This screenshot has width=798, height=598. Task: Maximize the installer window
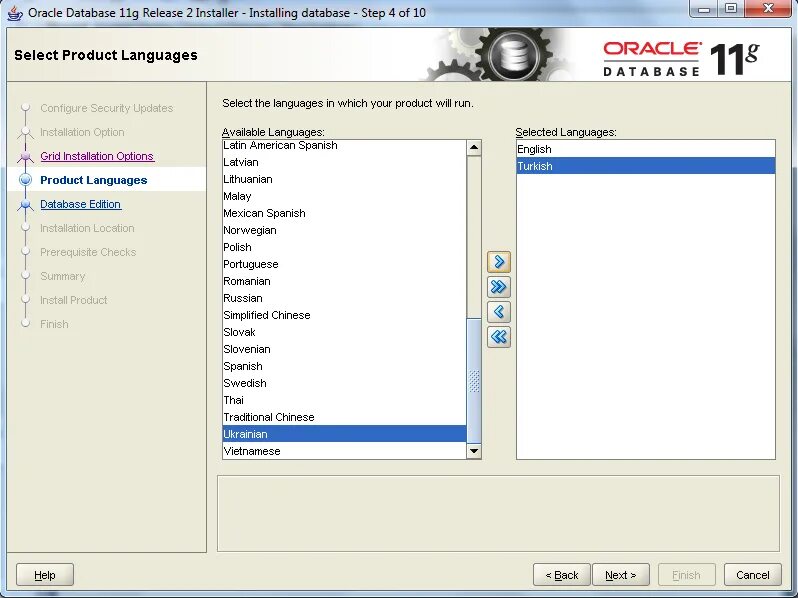click(x=731, y=9)
